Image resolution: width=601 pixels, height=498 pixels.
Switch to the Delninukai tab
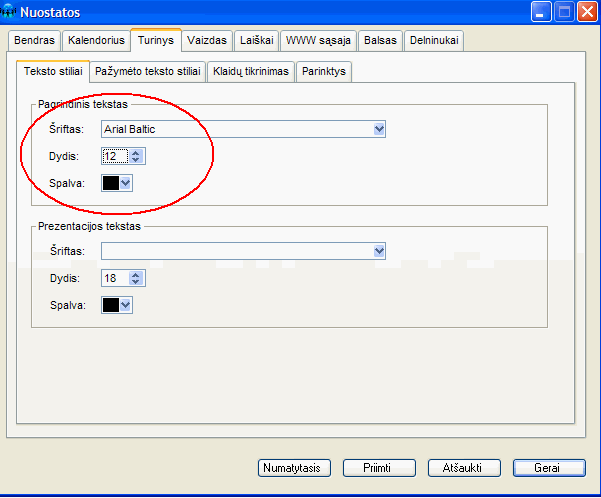click(434, 41)
